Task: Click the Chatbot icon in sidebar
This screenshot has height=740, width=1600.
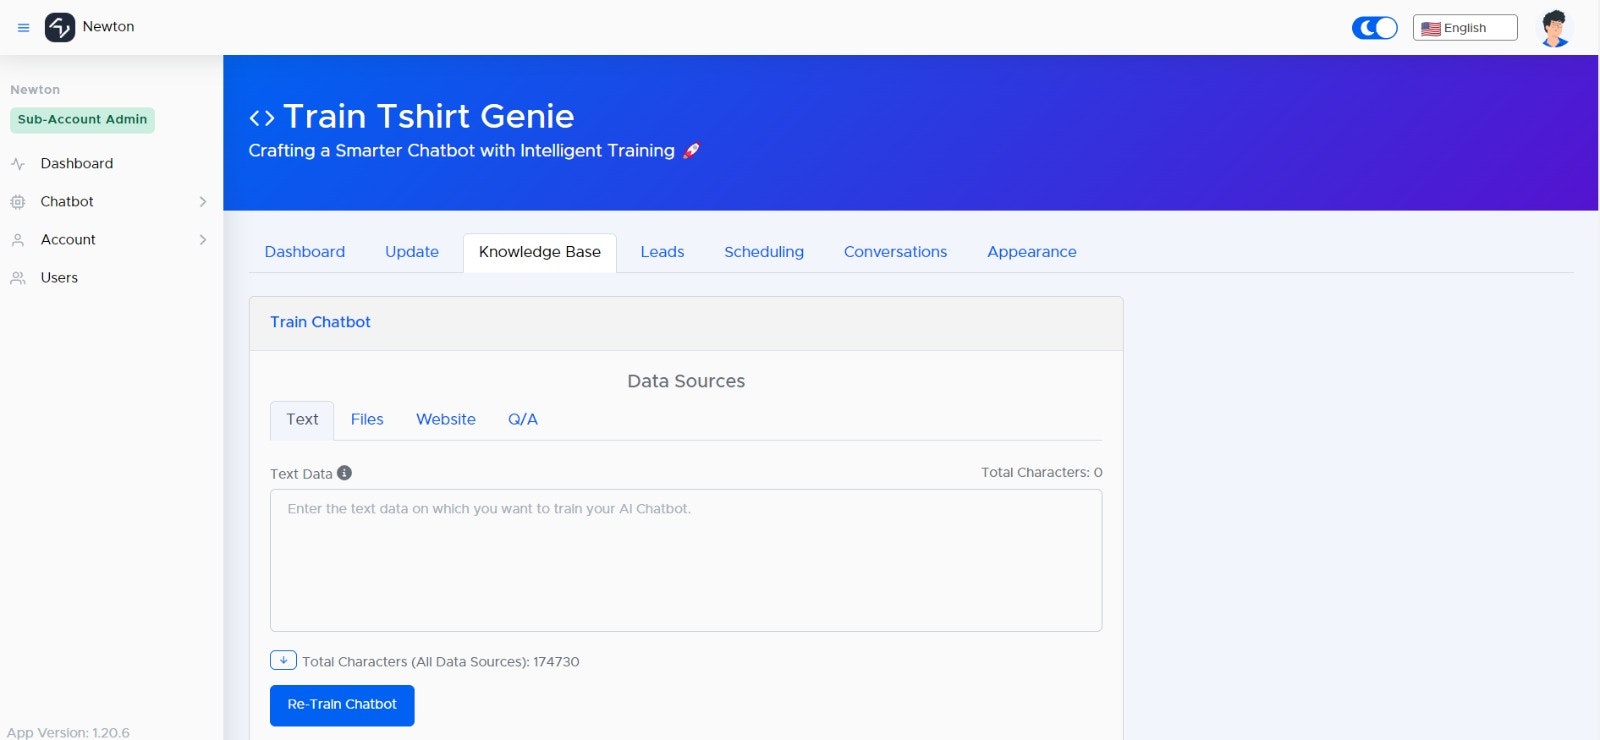Action: point(18,202)
